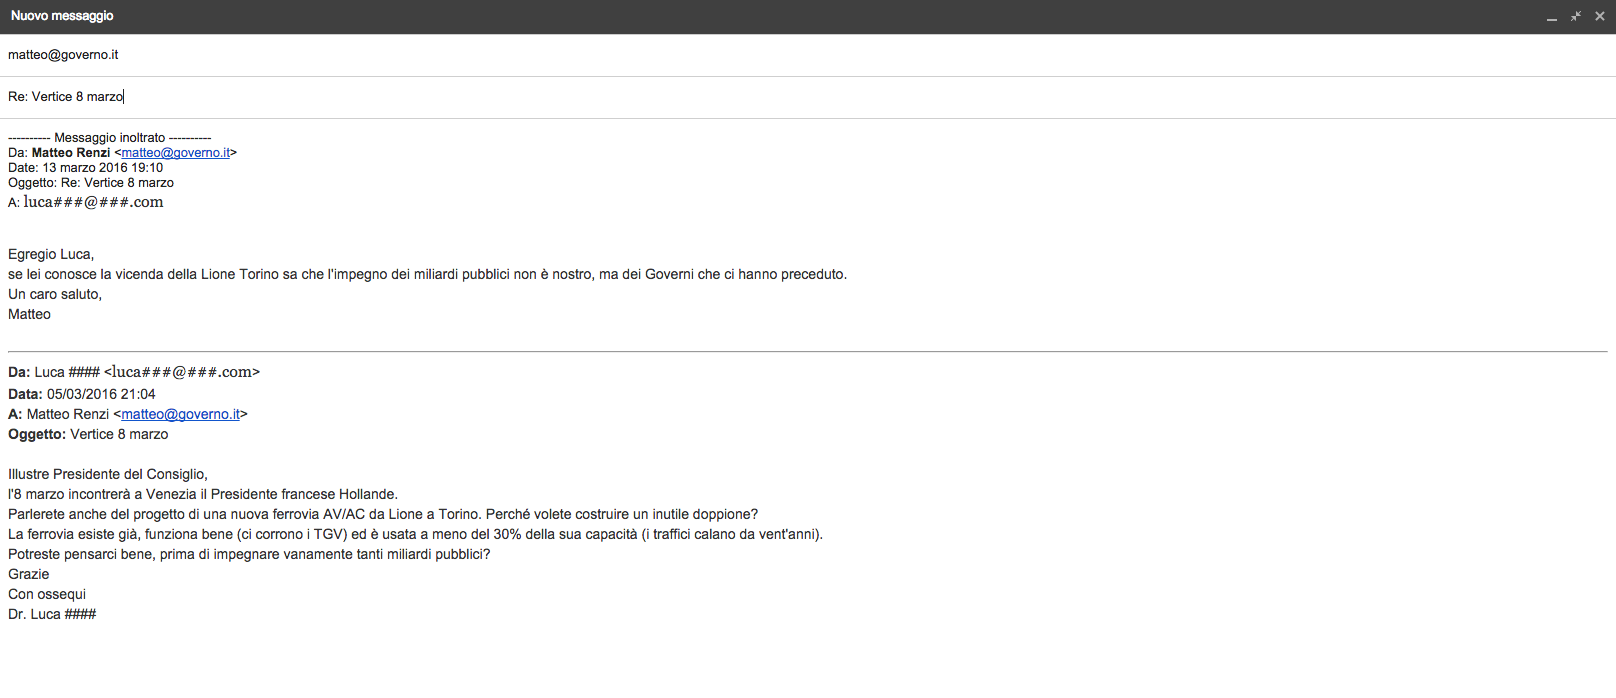
Task: Place cursor on Un caro saluto line
Action: (55, 294)
